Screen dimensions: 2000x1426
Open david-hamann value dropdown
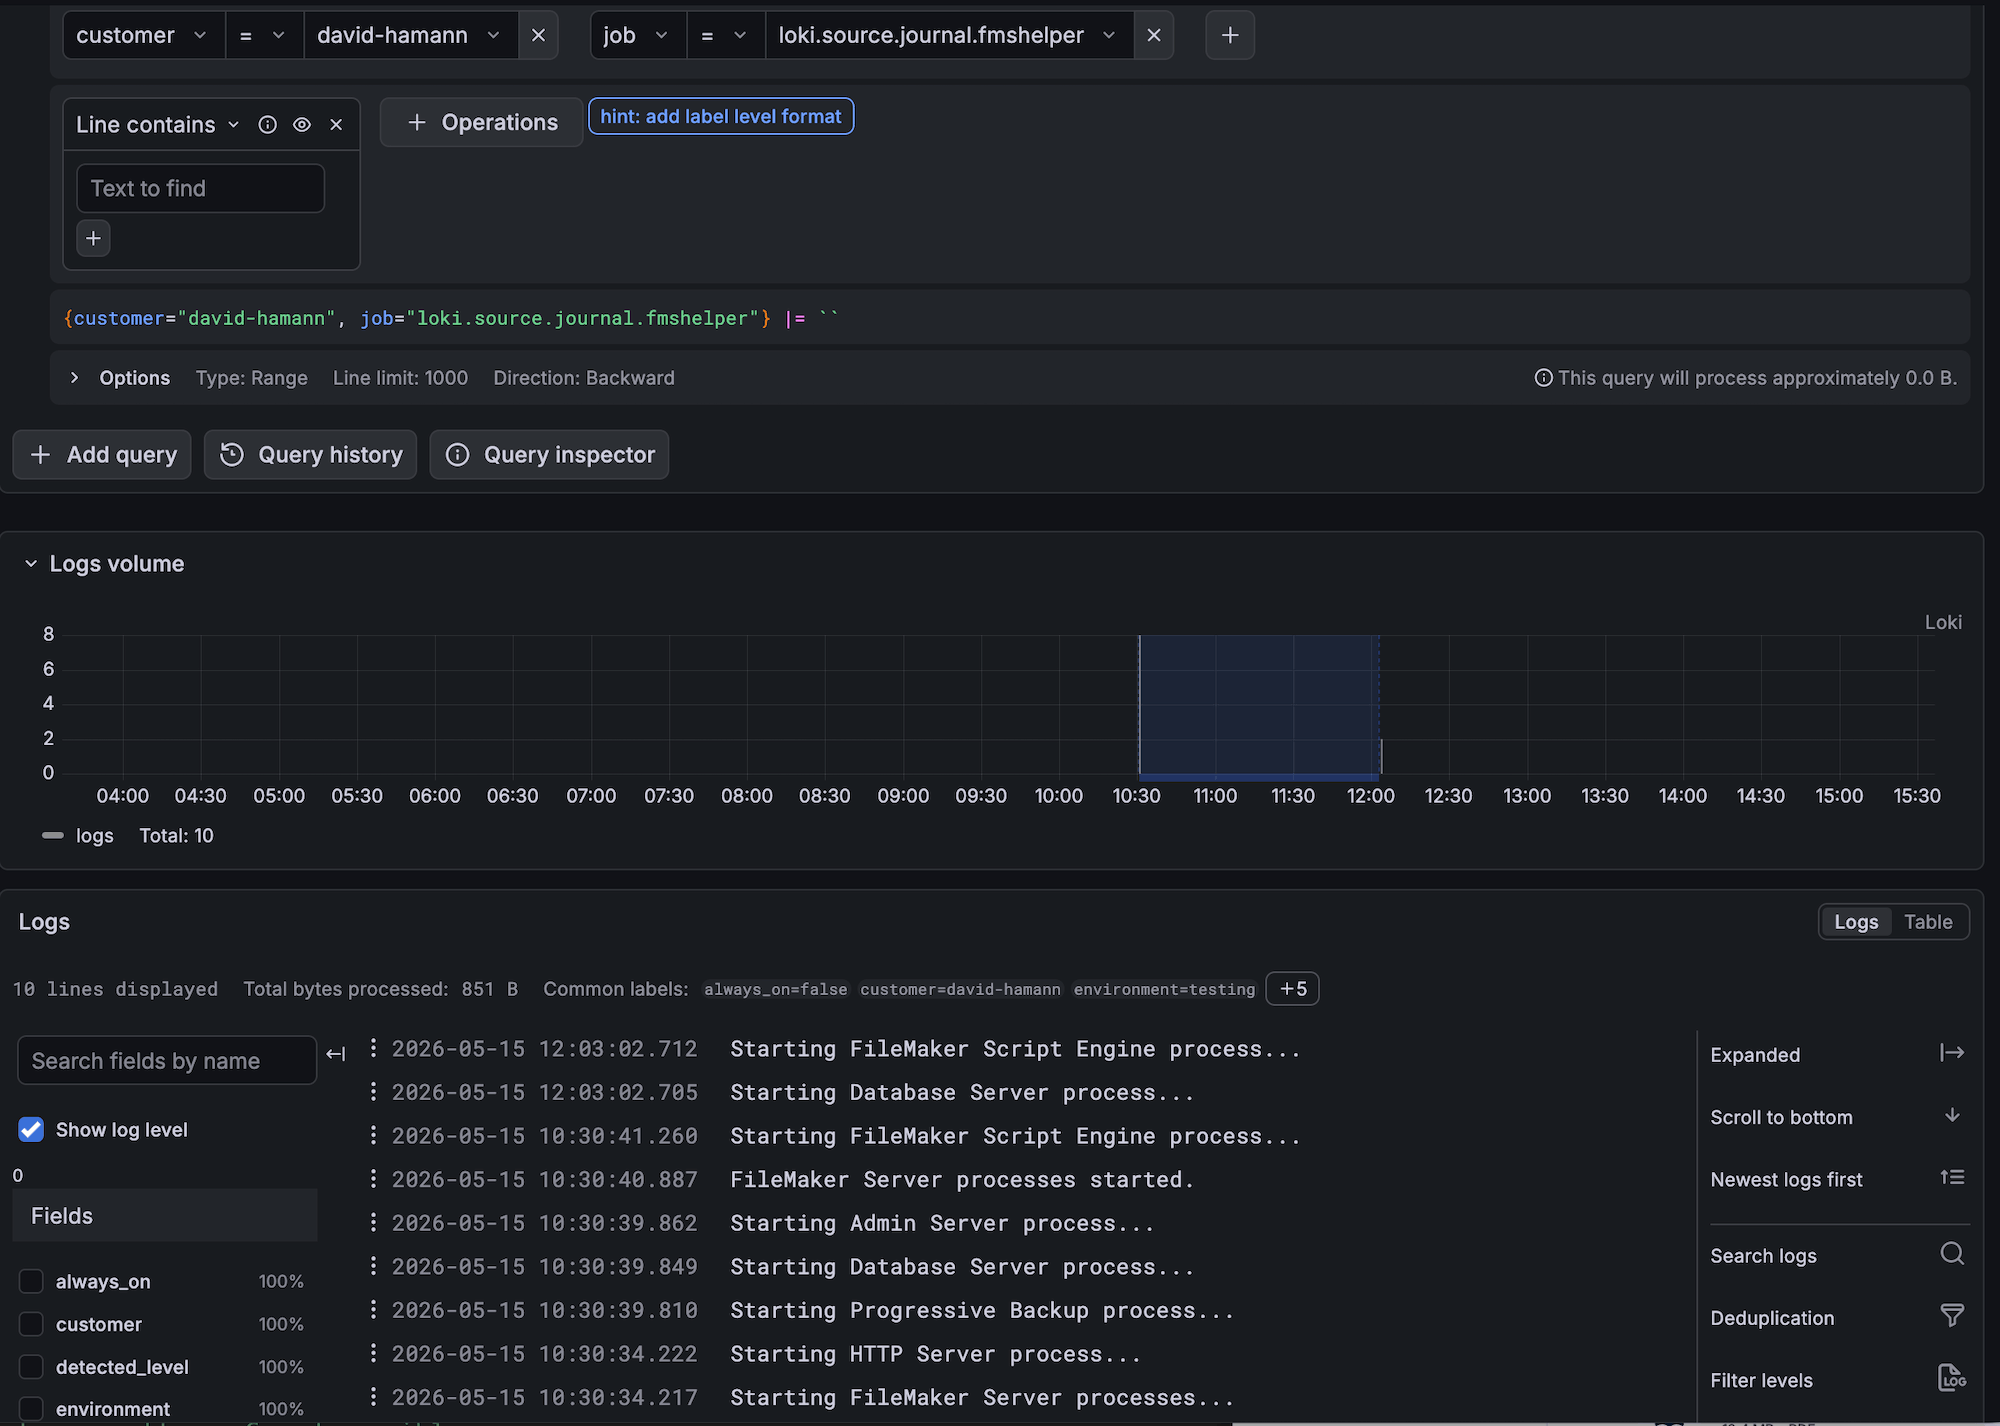coord(411,35)
